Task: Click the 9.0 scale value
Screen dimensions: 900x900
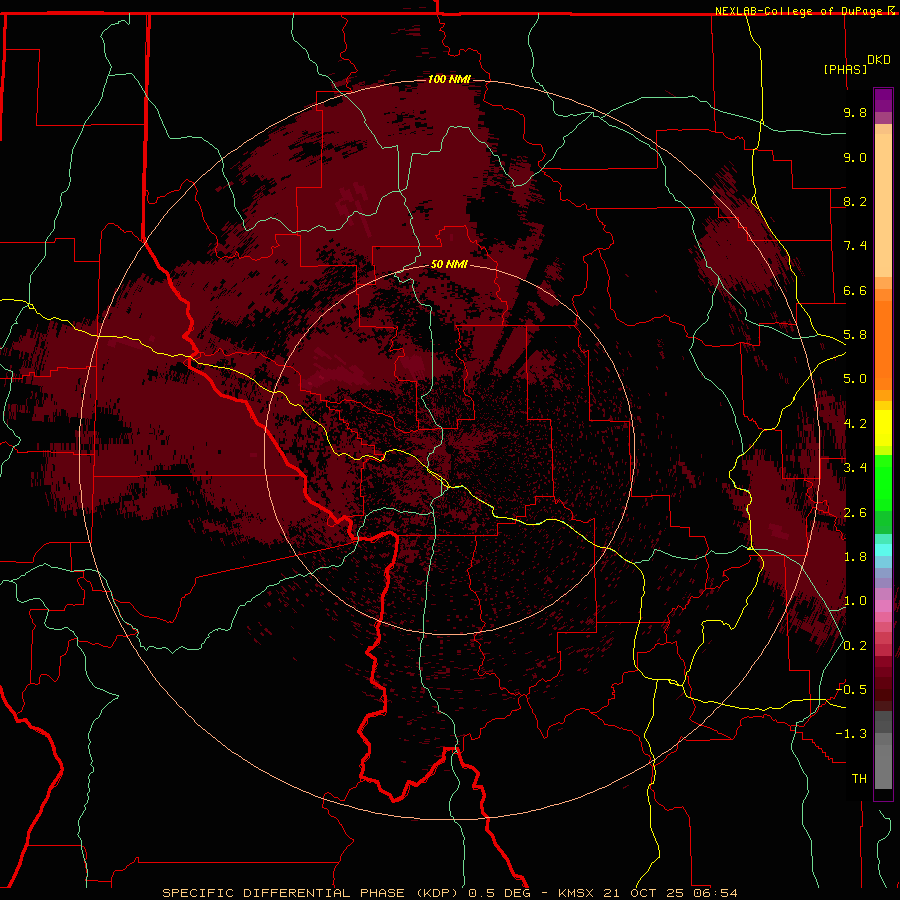Action: coord(855,157)
